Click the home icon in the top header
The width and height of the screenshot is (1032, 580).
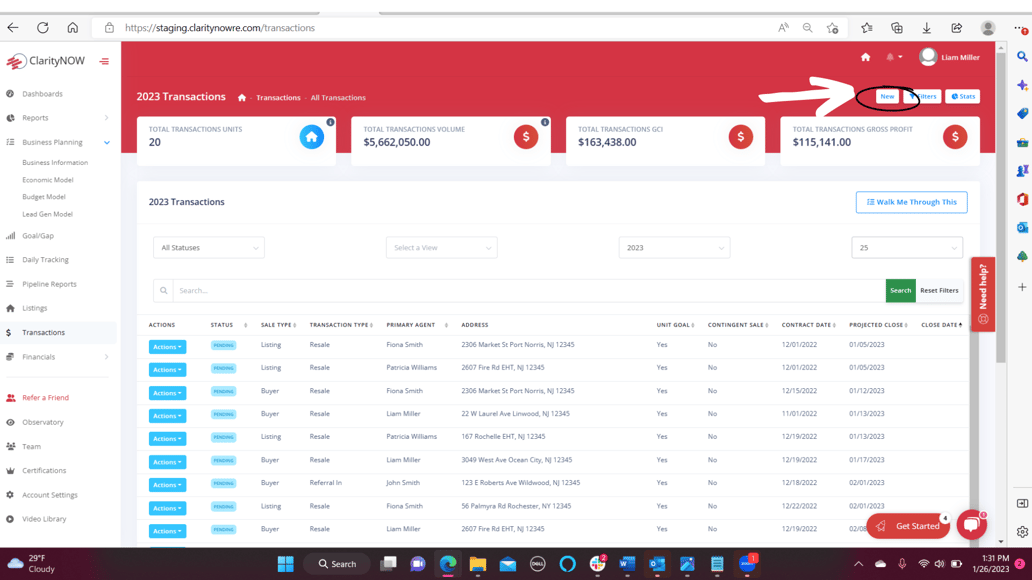[x=865, y=58]
